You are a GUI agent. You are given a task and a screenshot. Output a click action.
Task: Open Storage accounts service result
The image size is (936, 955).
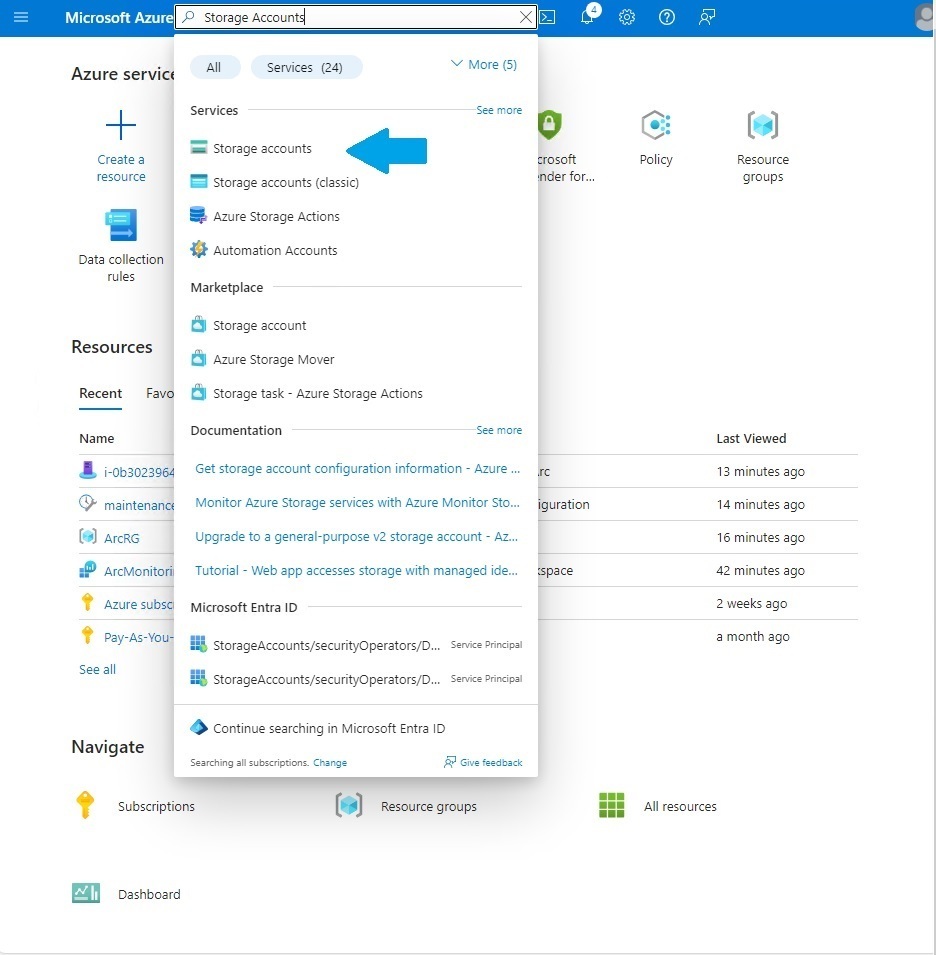(262, 149)
